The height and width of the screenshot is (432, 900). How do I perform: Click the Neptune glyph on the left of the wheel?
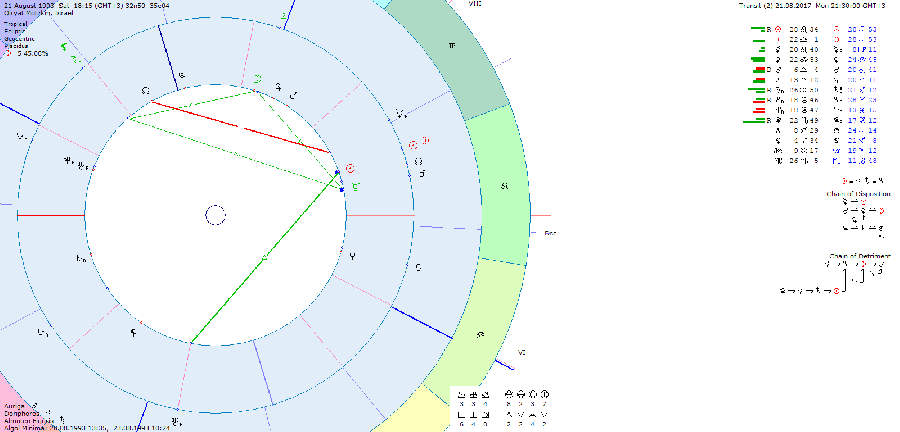(x=69, y=162)
